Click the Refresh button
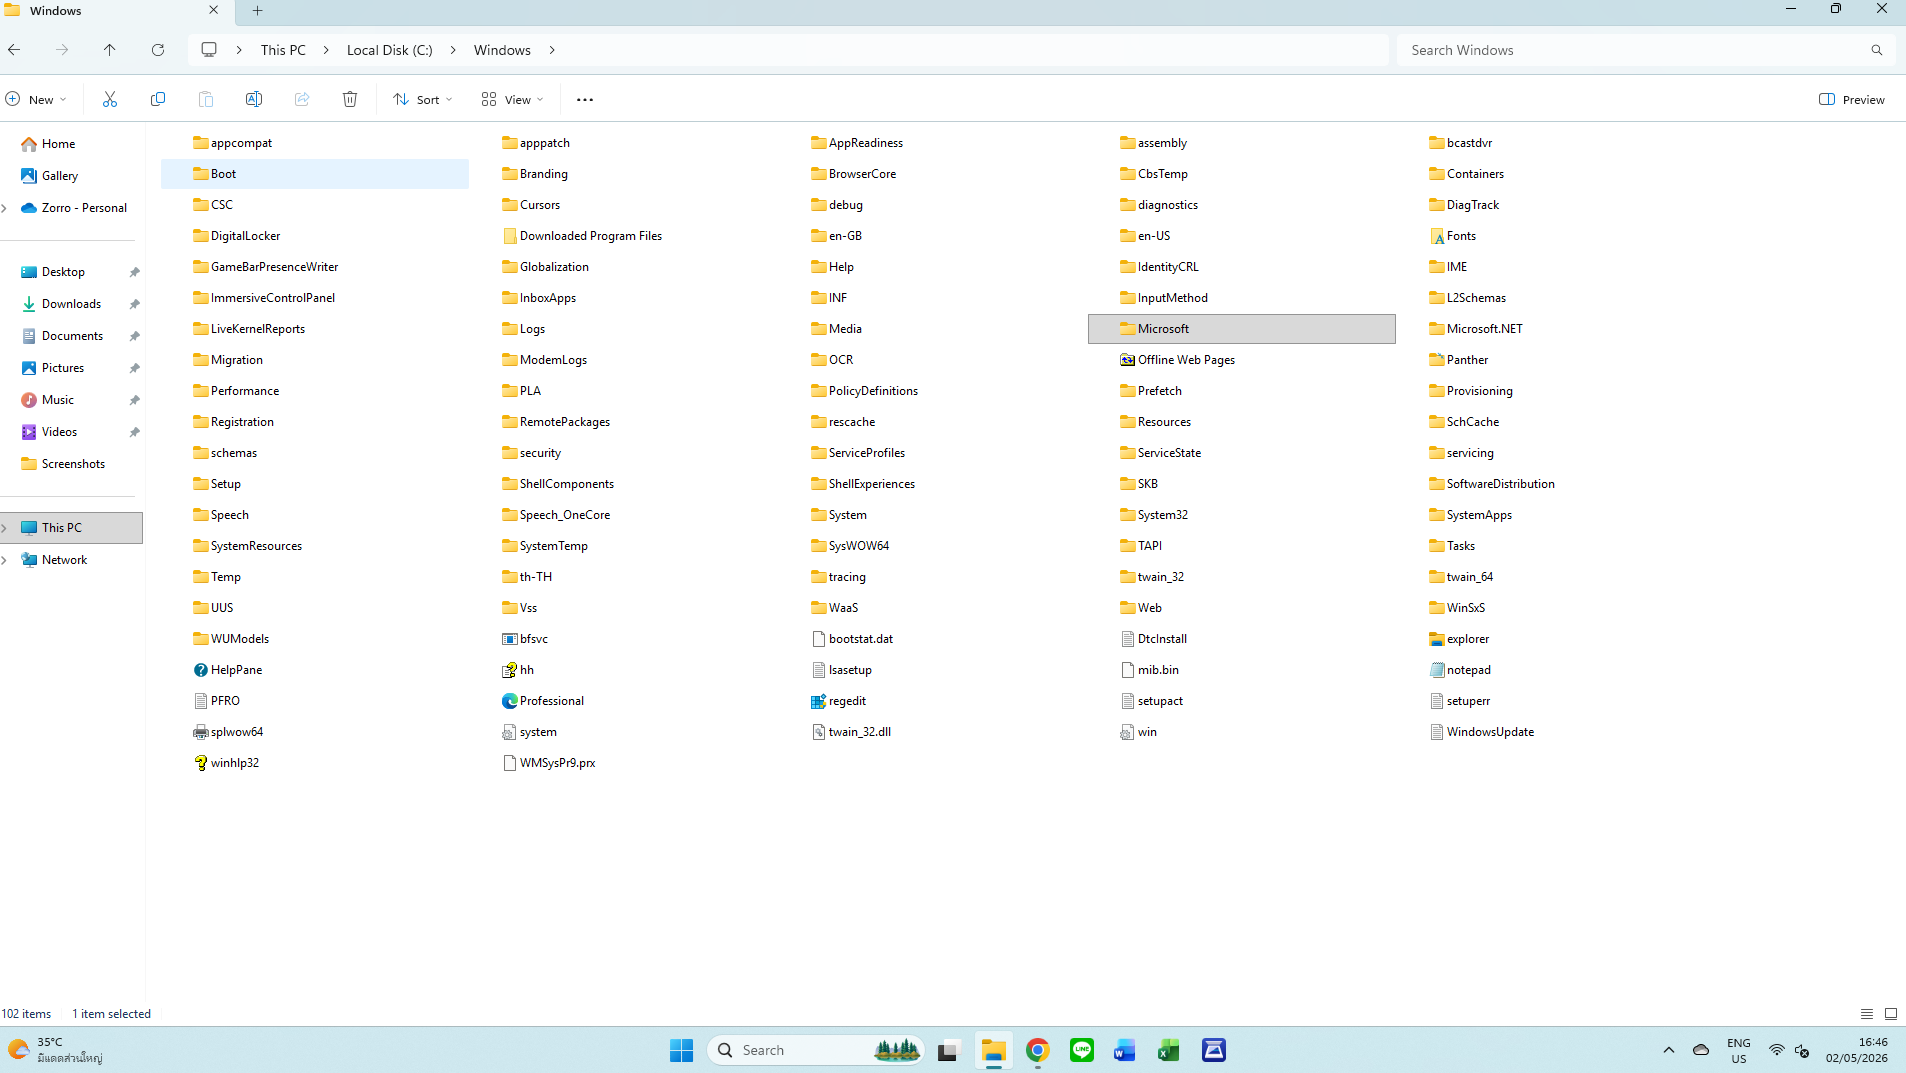The width and height of the screenshot is (1906, 1073). pyautogui.click(x=158, y=50)
